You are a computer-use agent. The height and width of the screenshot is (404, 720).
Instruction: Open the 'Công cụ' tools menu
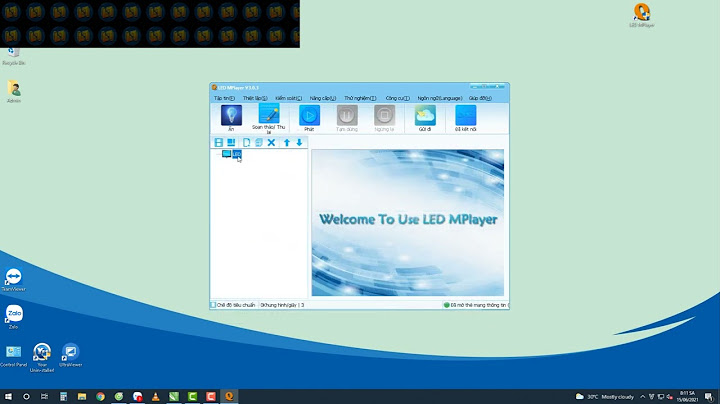tap(397, 98)
